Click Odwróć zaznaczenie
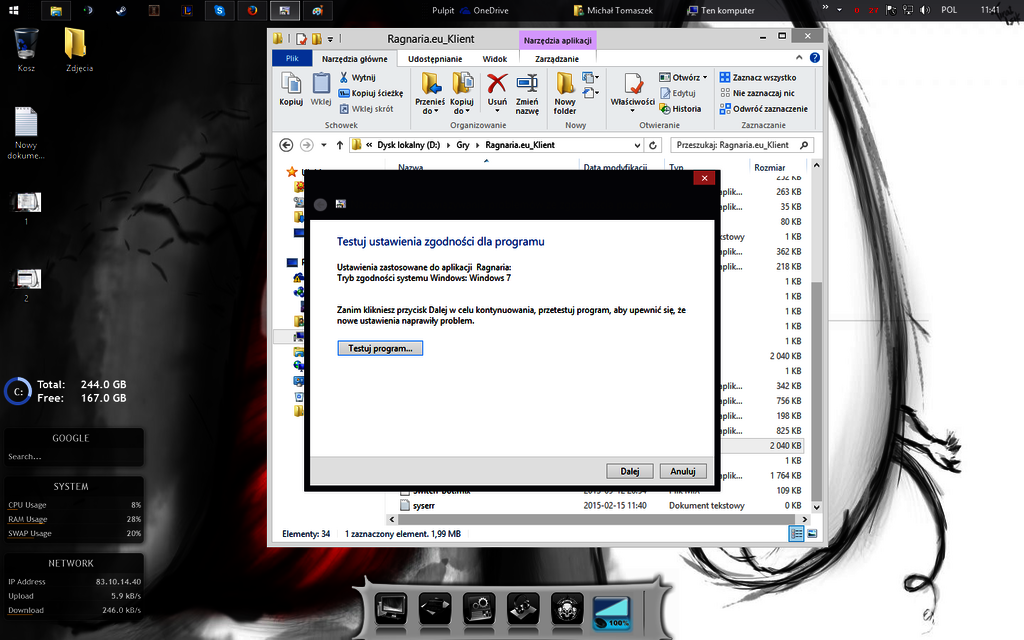 pos(763,108)
